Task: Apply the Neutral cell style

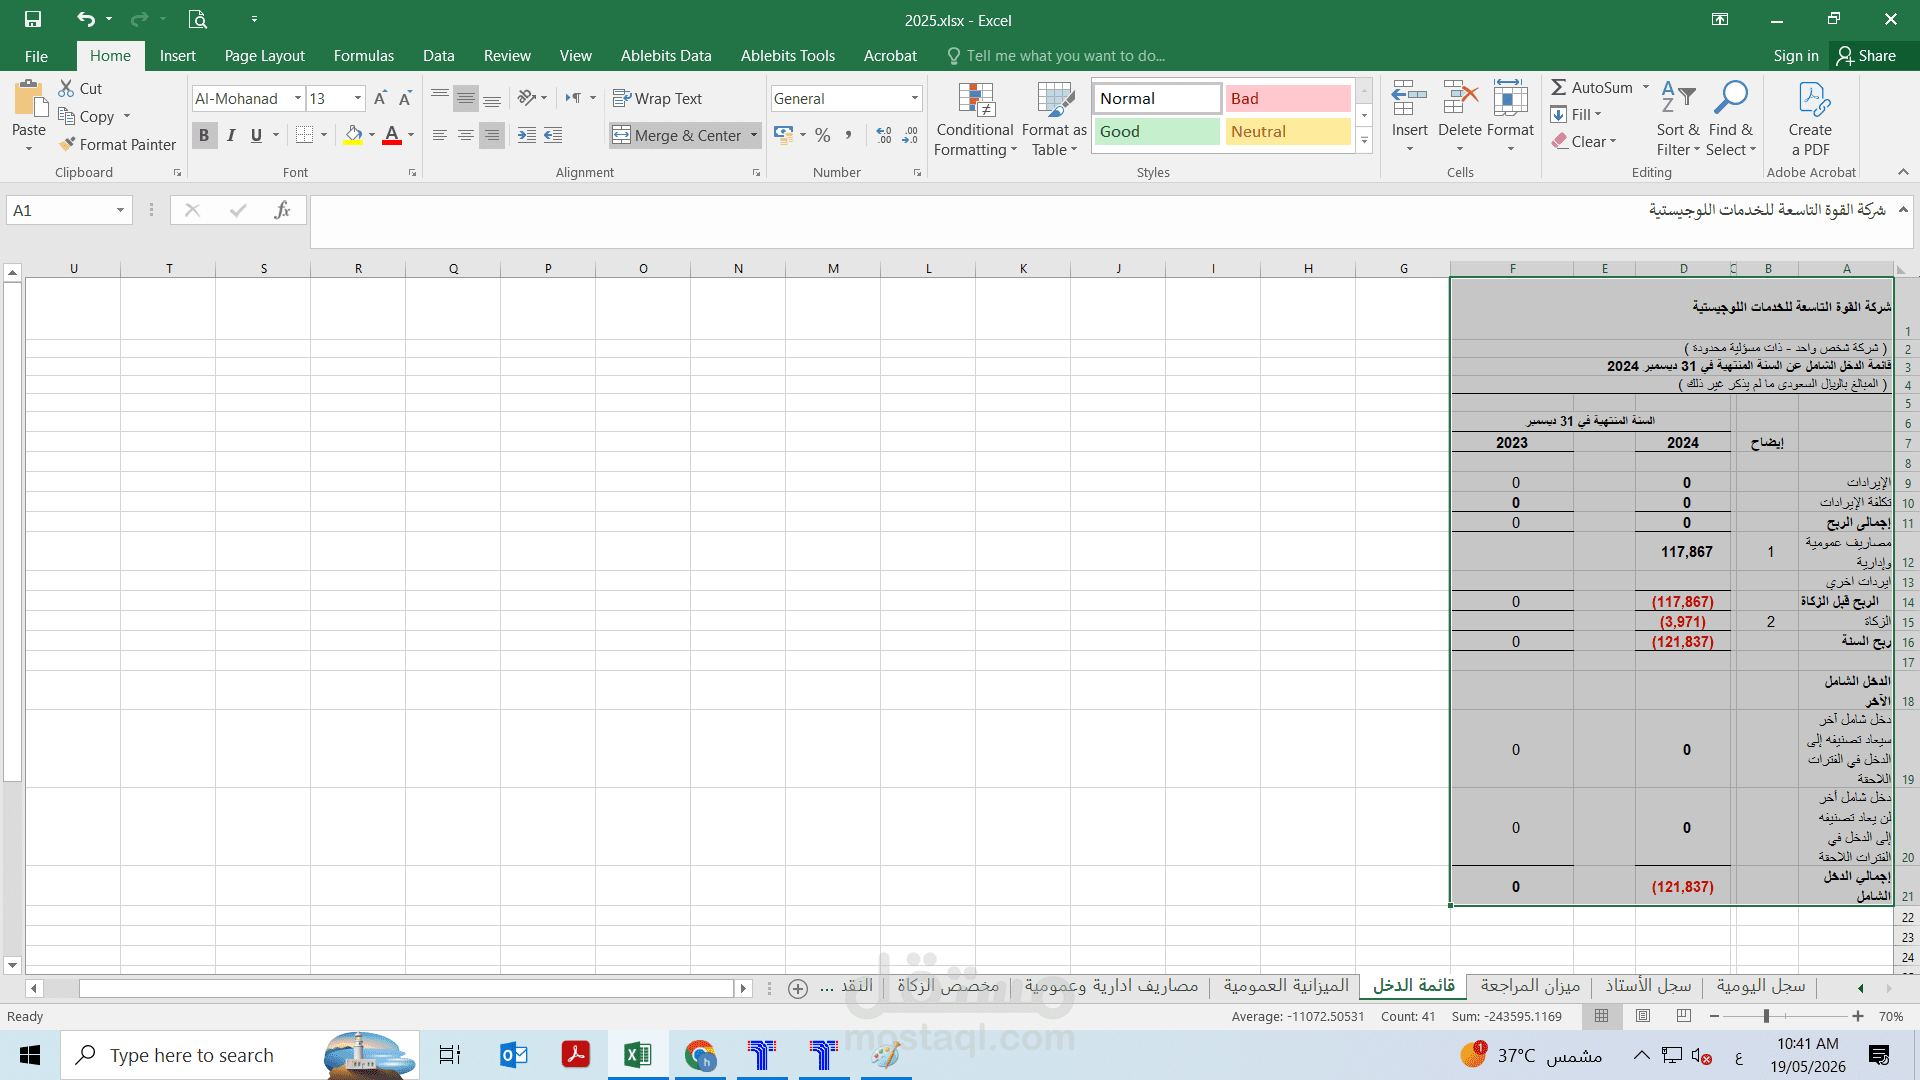Action: (x=1288, y=131)
